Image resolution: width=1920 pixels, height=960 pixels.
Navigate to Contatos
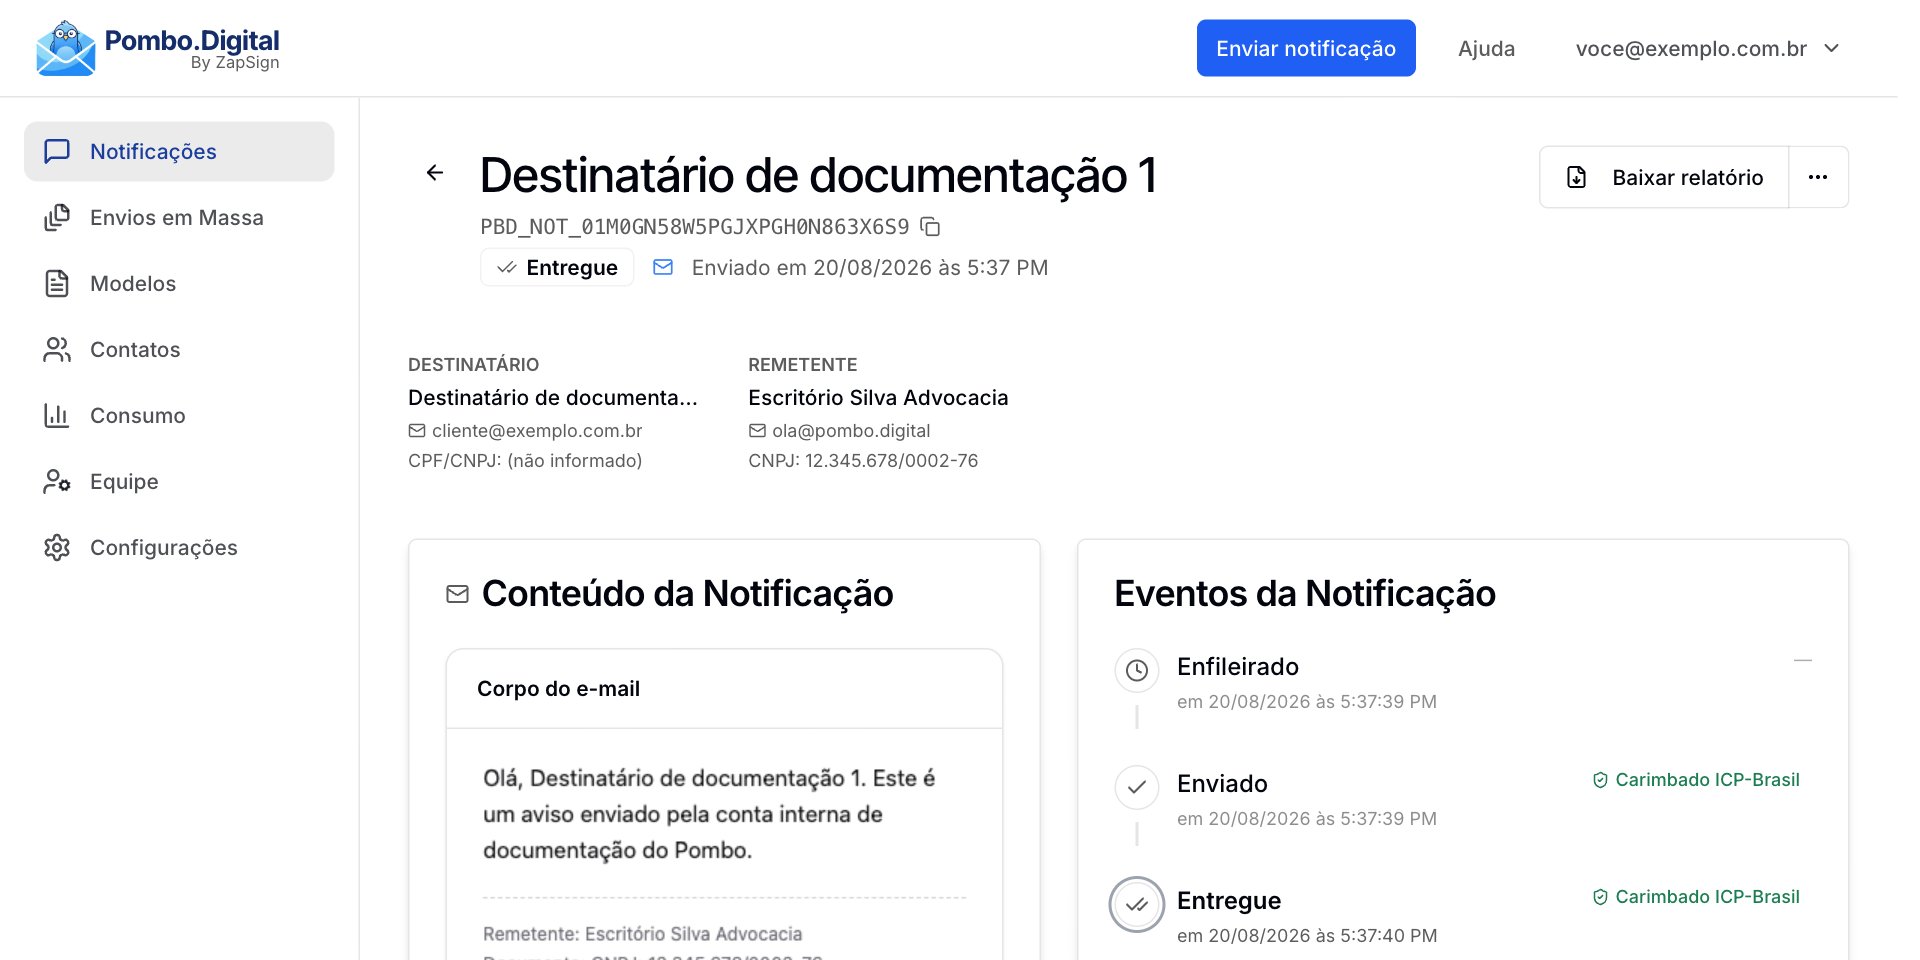(179, 349)
